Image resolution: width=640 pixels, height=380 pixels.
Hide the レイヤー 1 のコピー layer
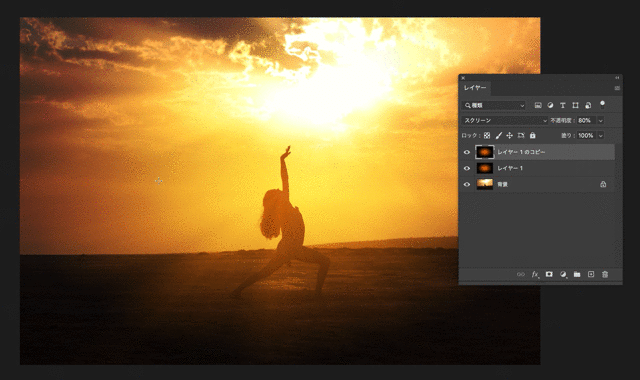(x=467, y=152)
